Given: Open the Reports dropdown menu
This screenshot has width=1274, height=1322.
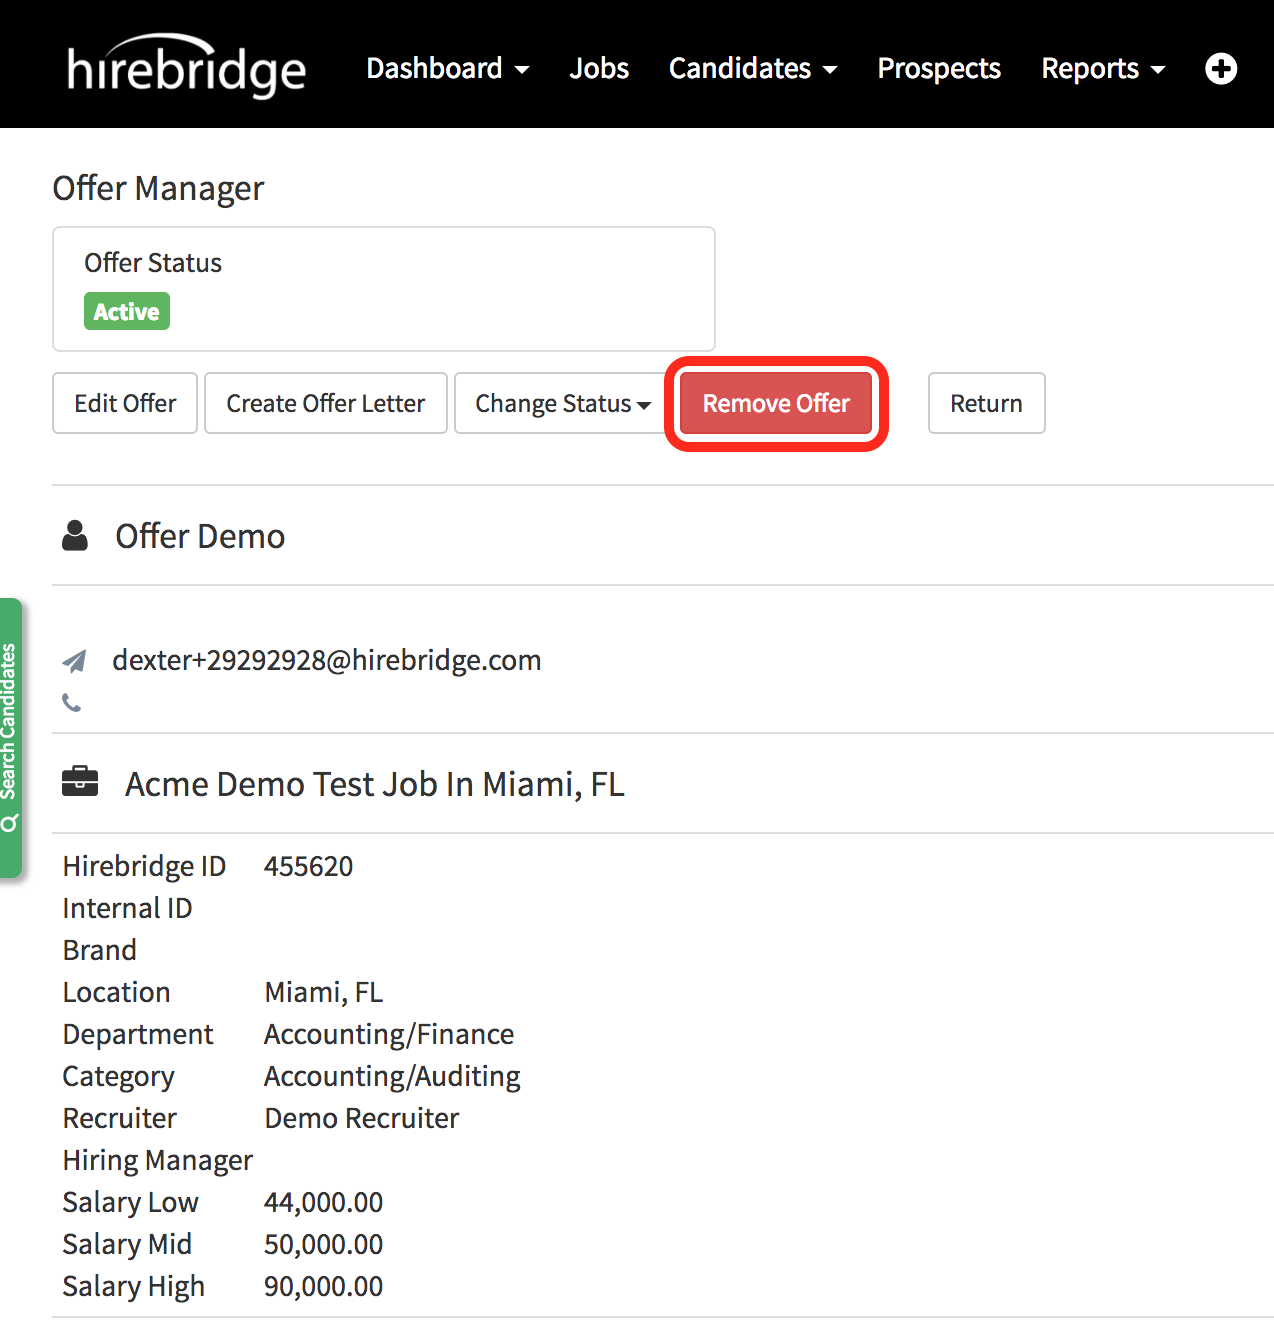Looking at the screenshot, I should pos(1102,69).
